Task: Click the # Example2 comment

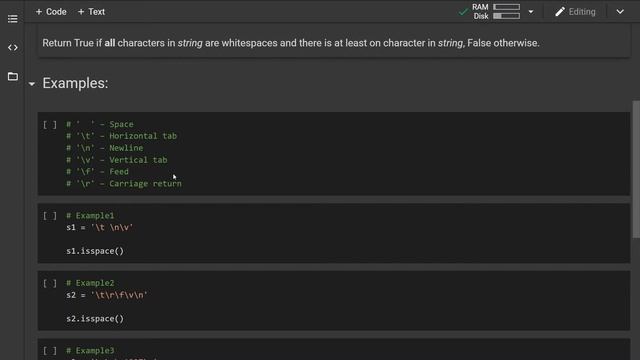Action: tap(90, 283)
